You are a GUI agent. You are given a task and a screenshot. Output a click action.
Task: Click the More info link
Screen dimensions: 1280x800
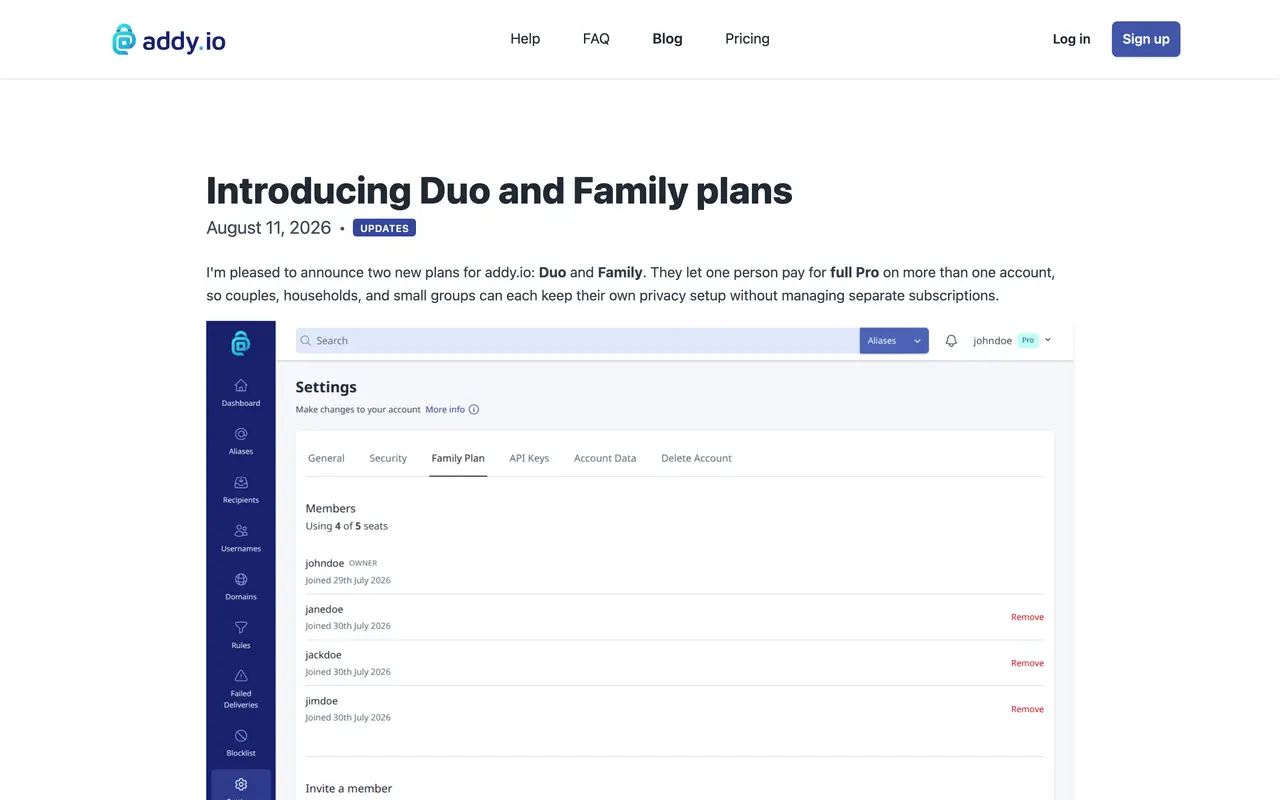445,409
